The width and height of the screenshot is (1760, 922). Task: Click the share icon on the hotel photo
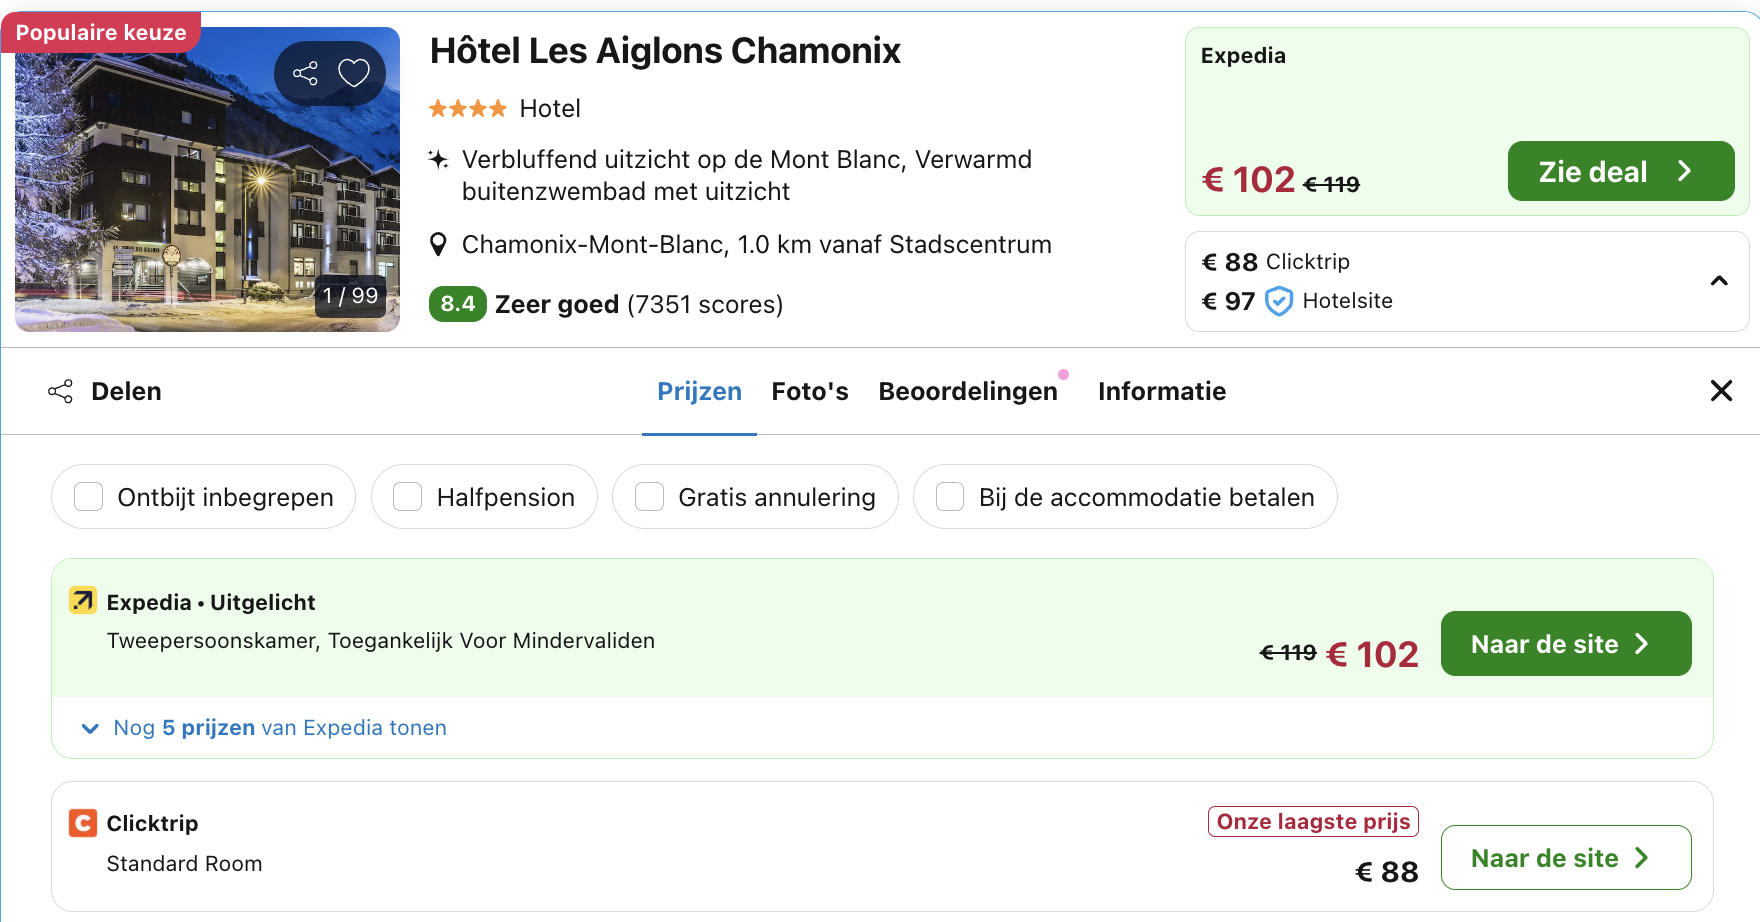click(305, 72)
